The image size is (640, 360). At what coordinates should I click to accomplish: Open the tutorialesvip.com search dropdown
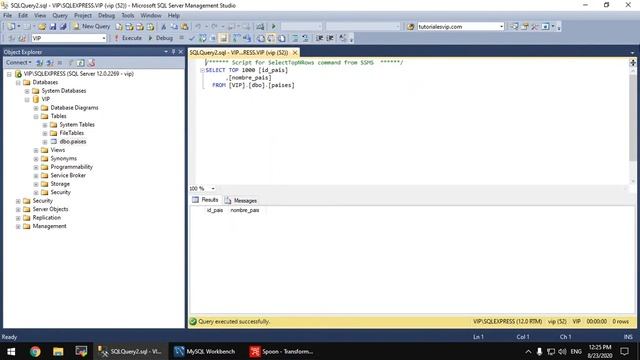click(x=501, y=27)
